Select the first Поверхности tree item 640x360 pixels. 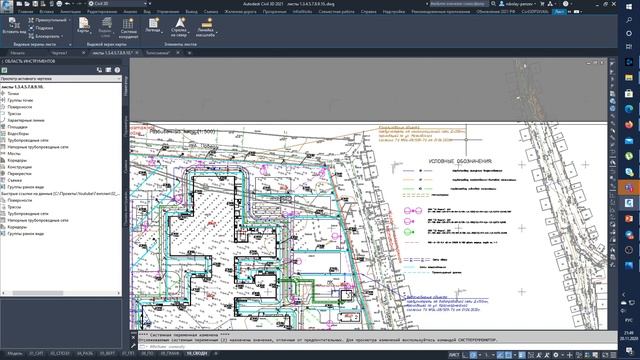[x=20, y=107]
